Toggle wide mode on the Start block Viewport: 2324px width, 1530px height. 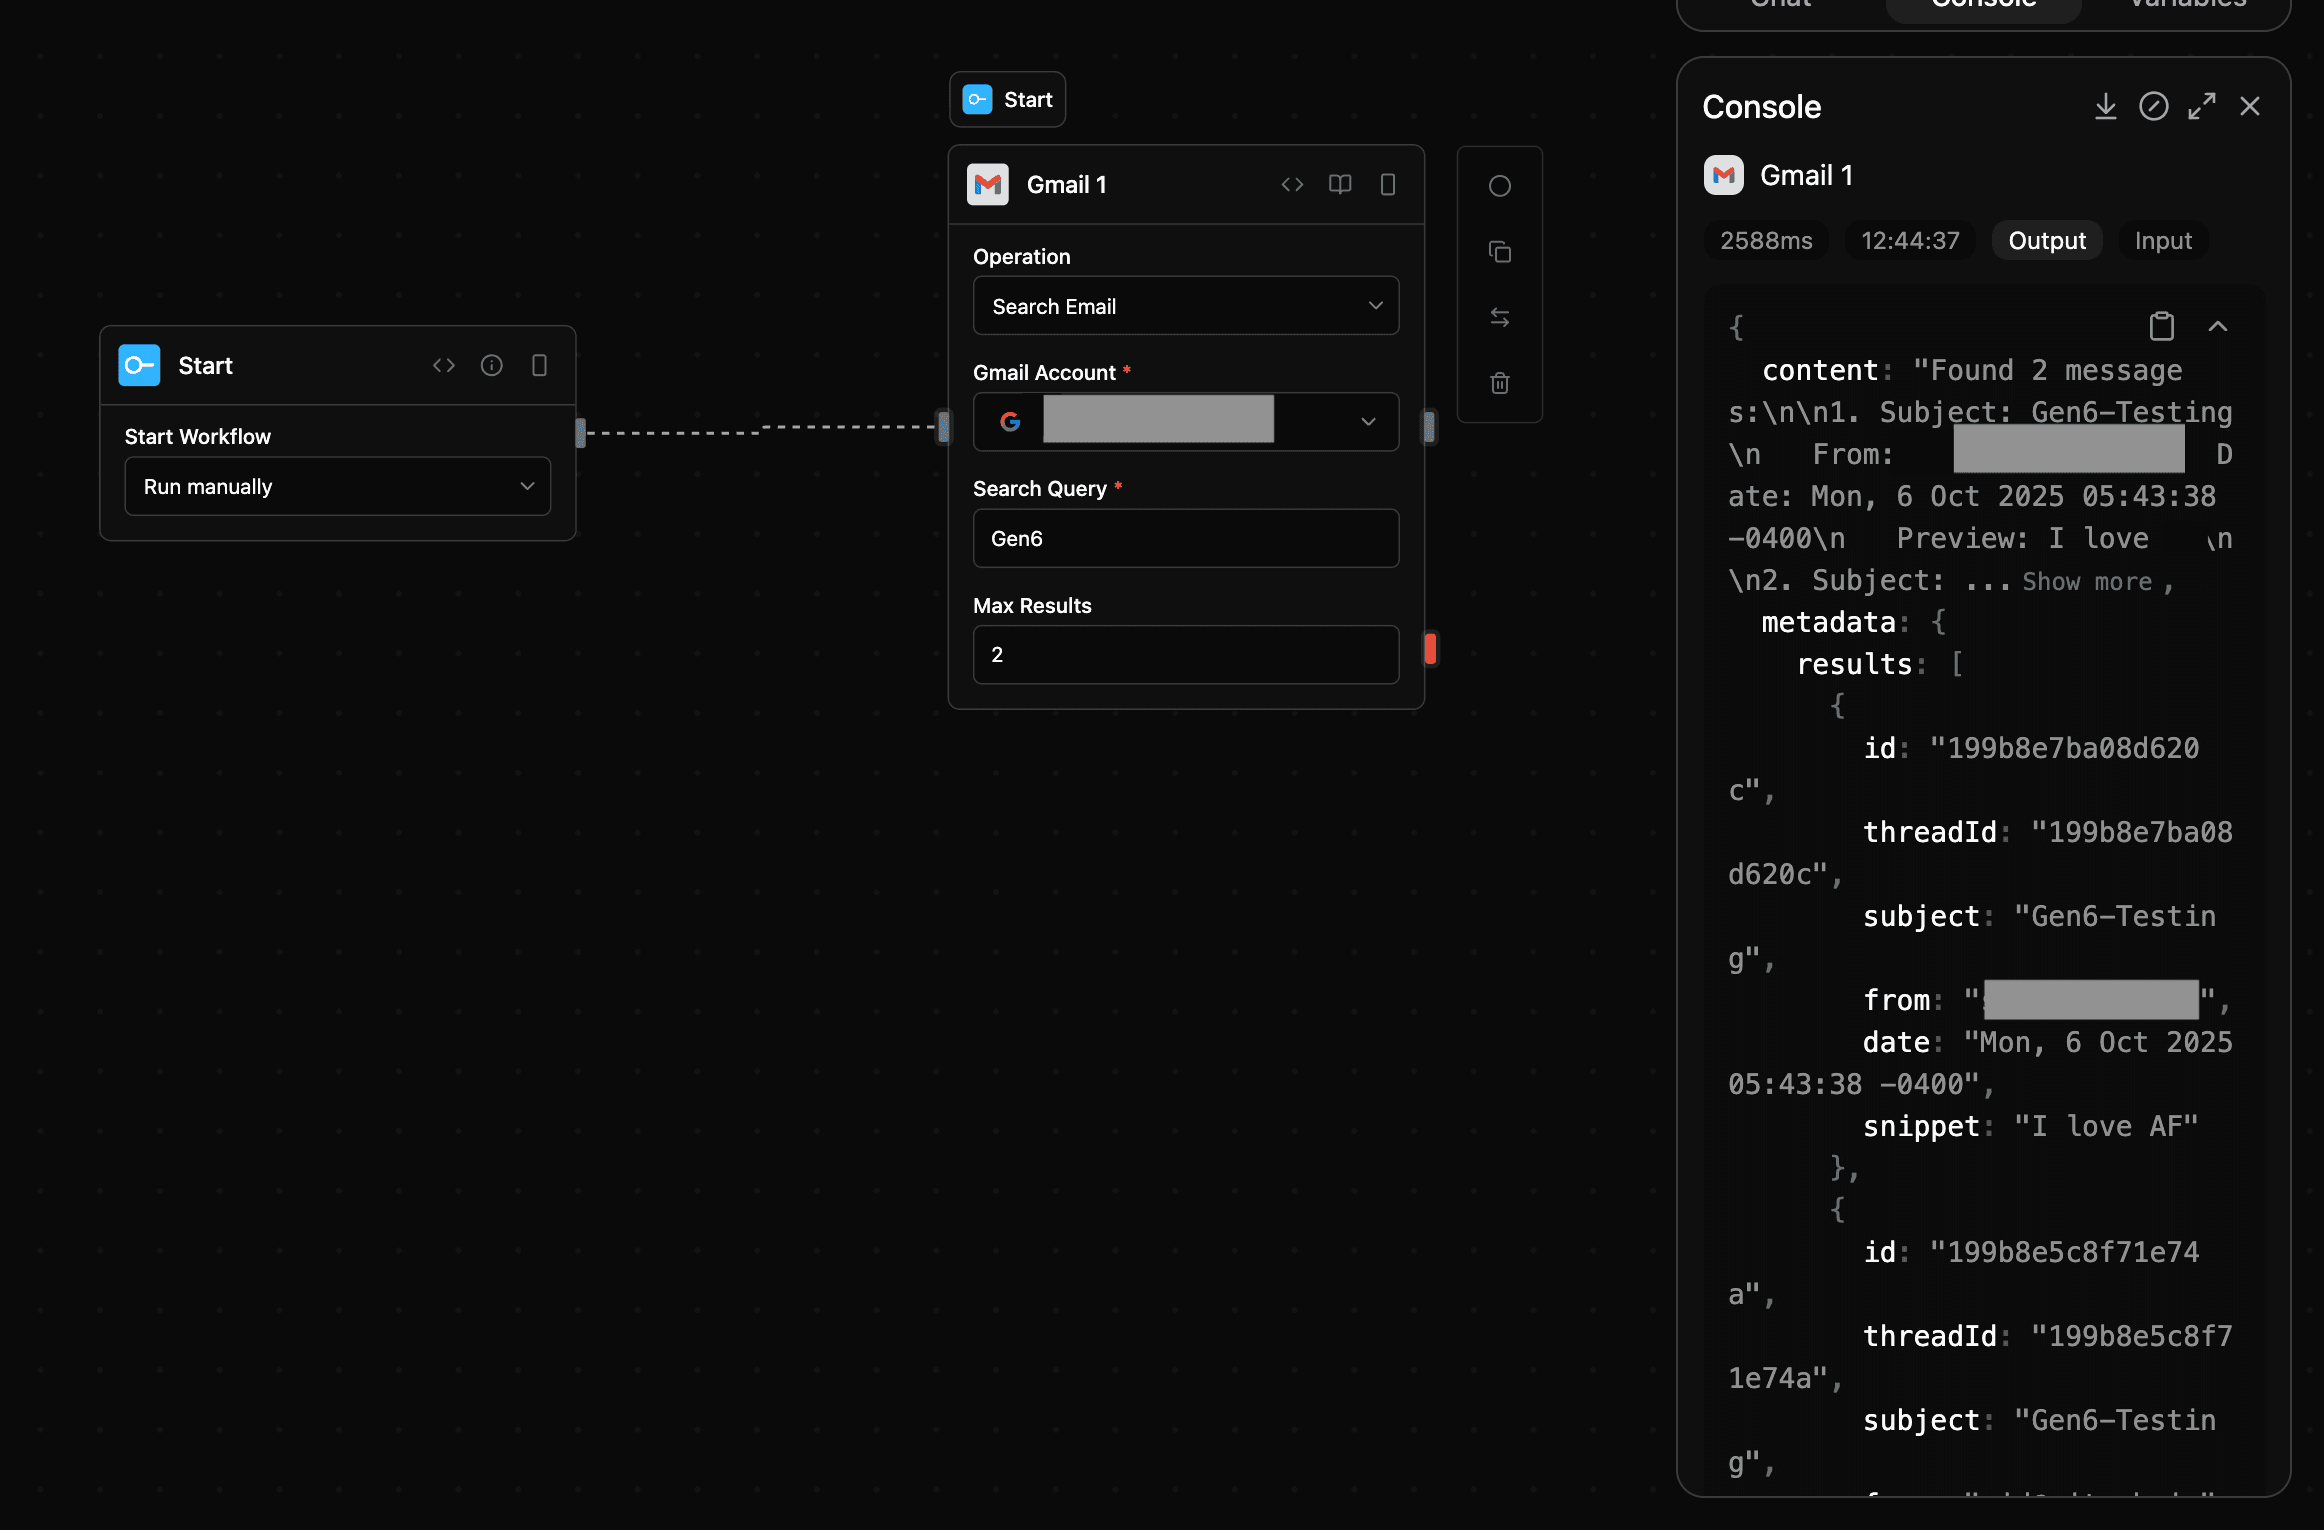coord(539,365)
